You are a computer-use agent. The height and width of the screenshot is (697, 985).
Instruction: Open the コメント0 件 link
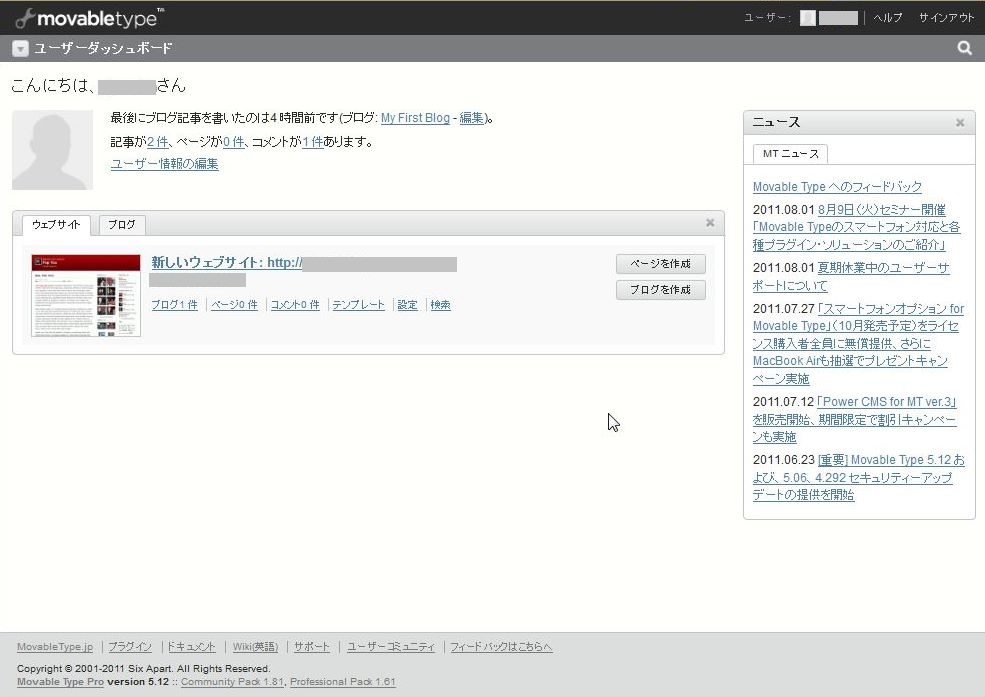(295, 305)
